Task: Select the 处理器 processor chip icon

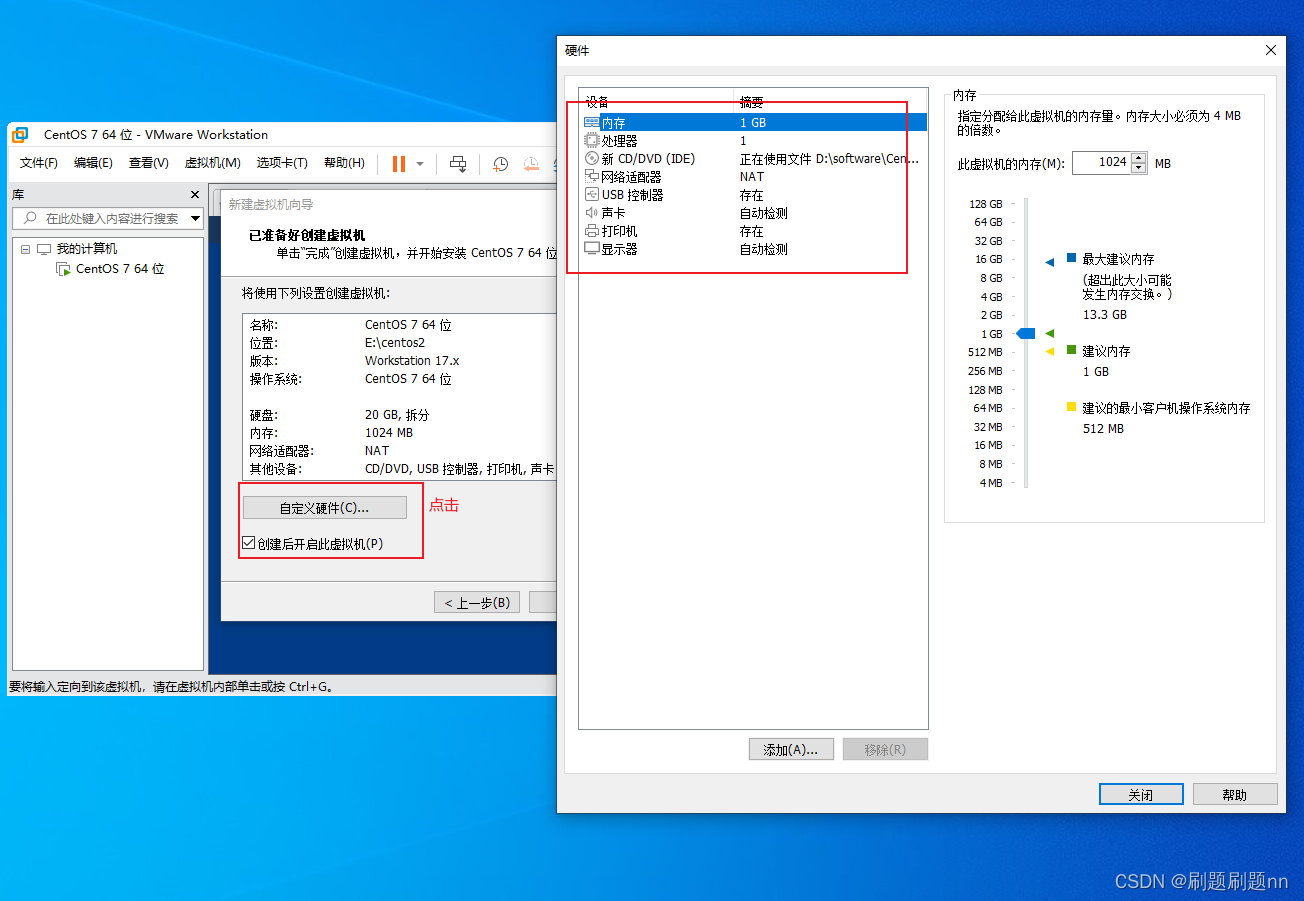Action: pos(592,141)
